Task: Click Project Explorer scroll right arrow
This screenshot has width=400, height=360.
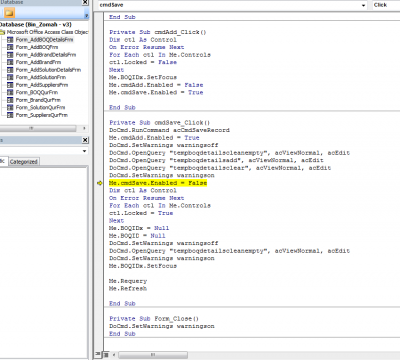Action: point(84,128)
